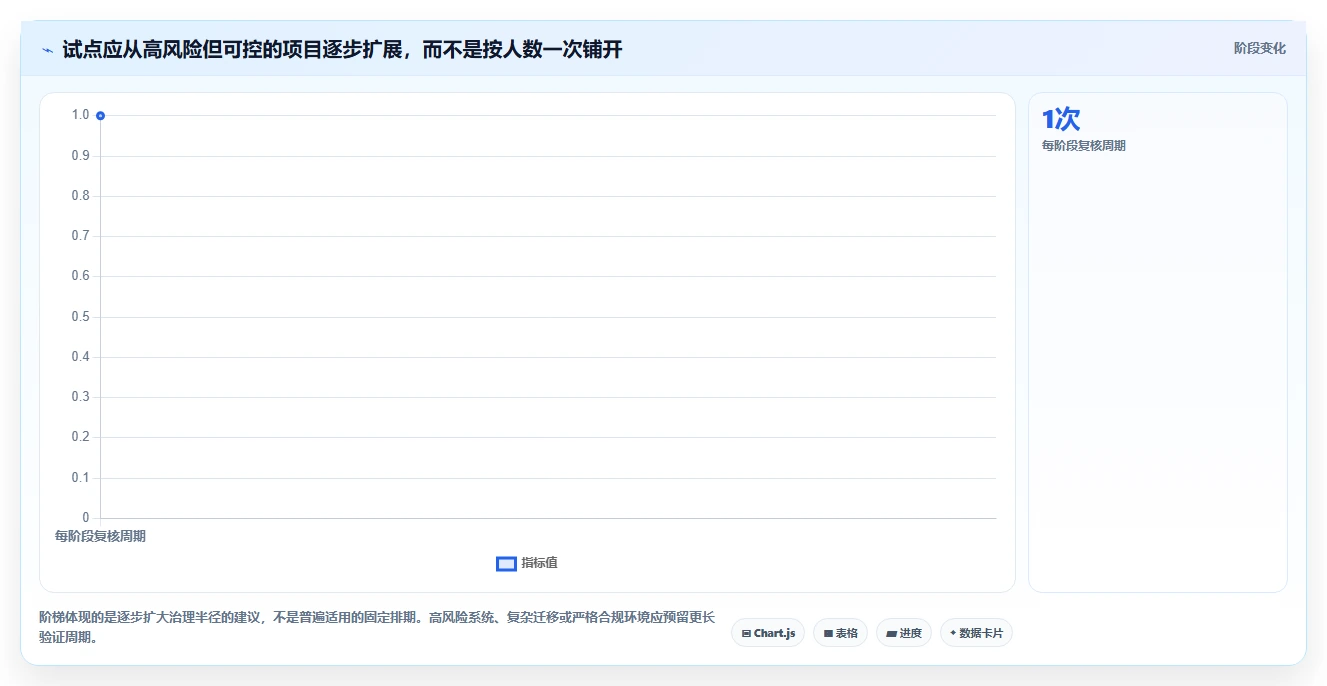Image resolution: width=1327 pixels, height=686 pixels.
Task: Select the Chart.js tag
Action: (768, 633)
